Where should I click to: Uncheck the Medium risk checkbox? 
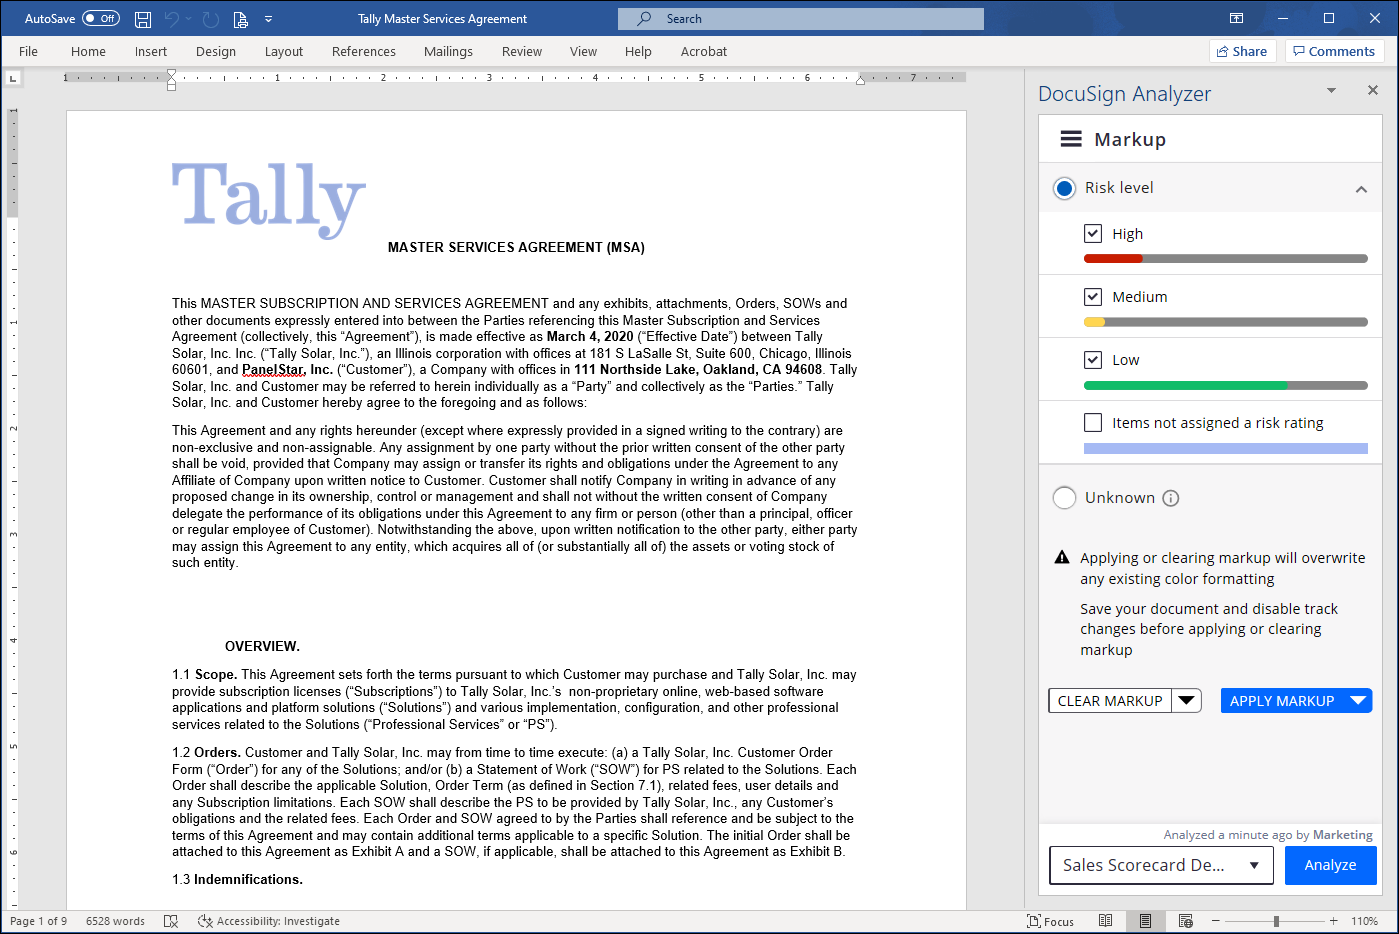tap(1093, 297)
